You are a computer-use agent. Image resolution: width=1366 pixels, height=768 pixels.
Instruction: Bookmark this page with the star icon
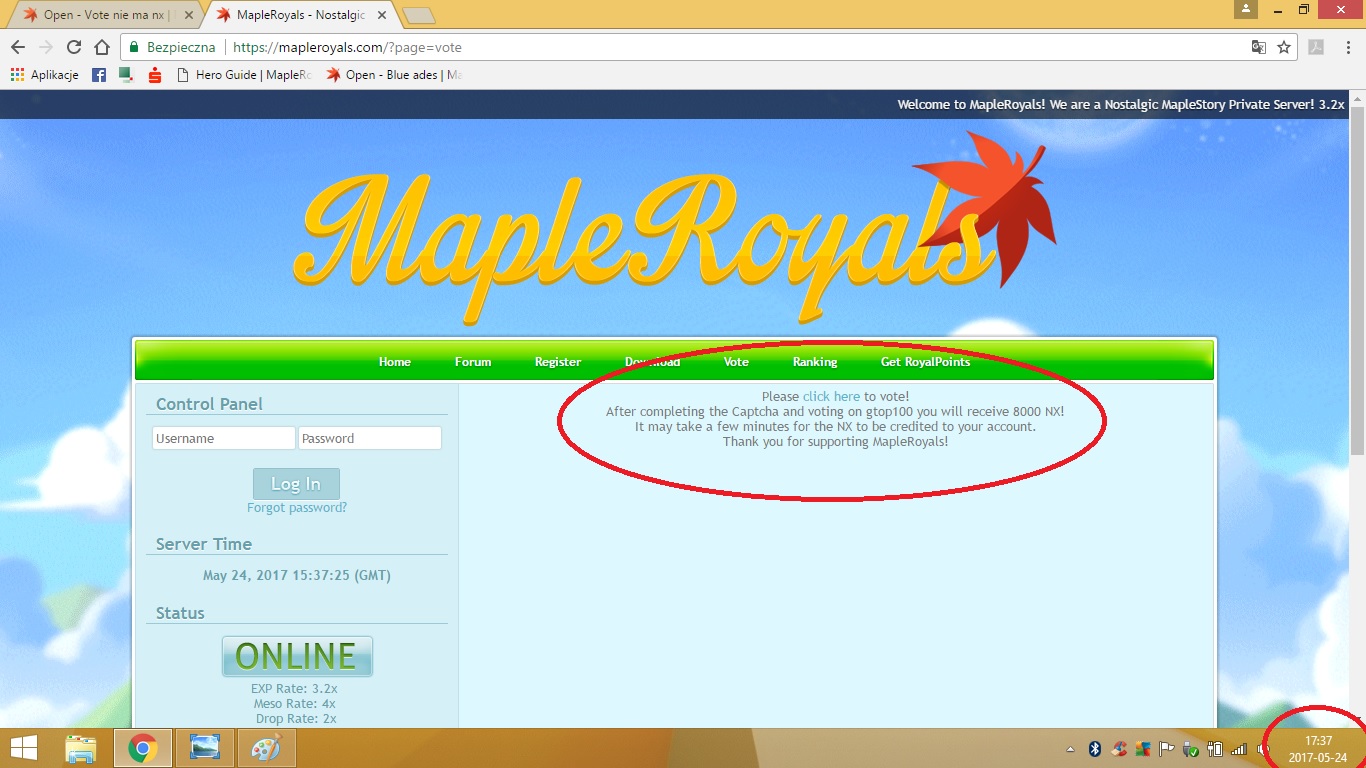(1284, 47)
